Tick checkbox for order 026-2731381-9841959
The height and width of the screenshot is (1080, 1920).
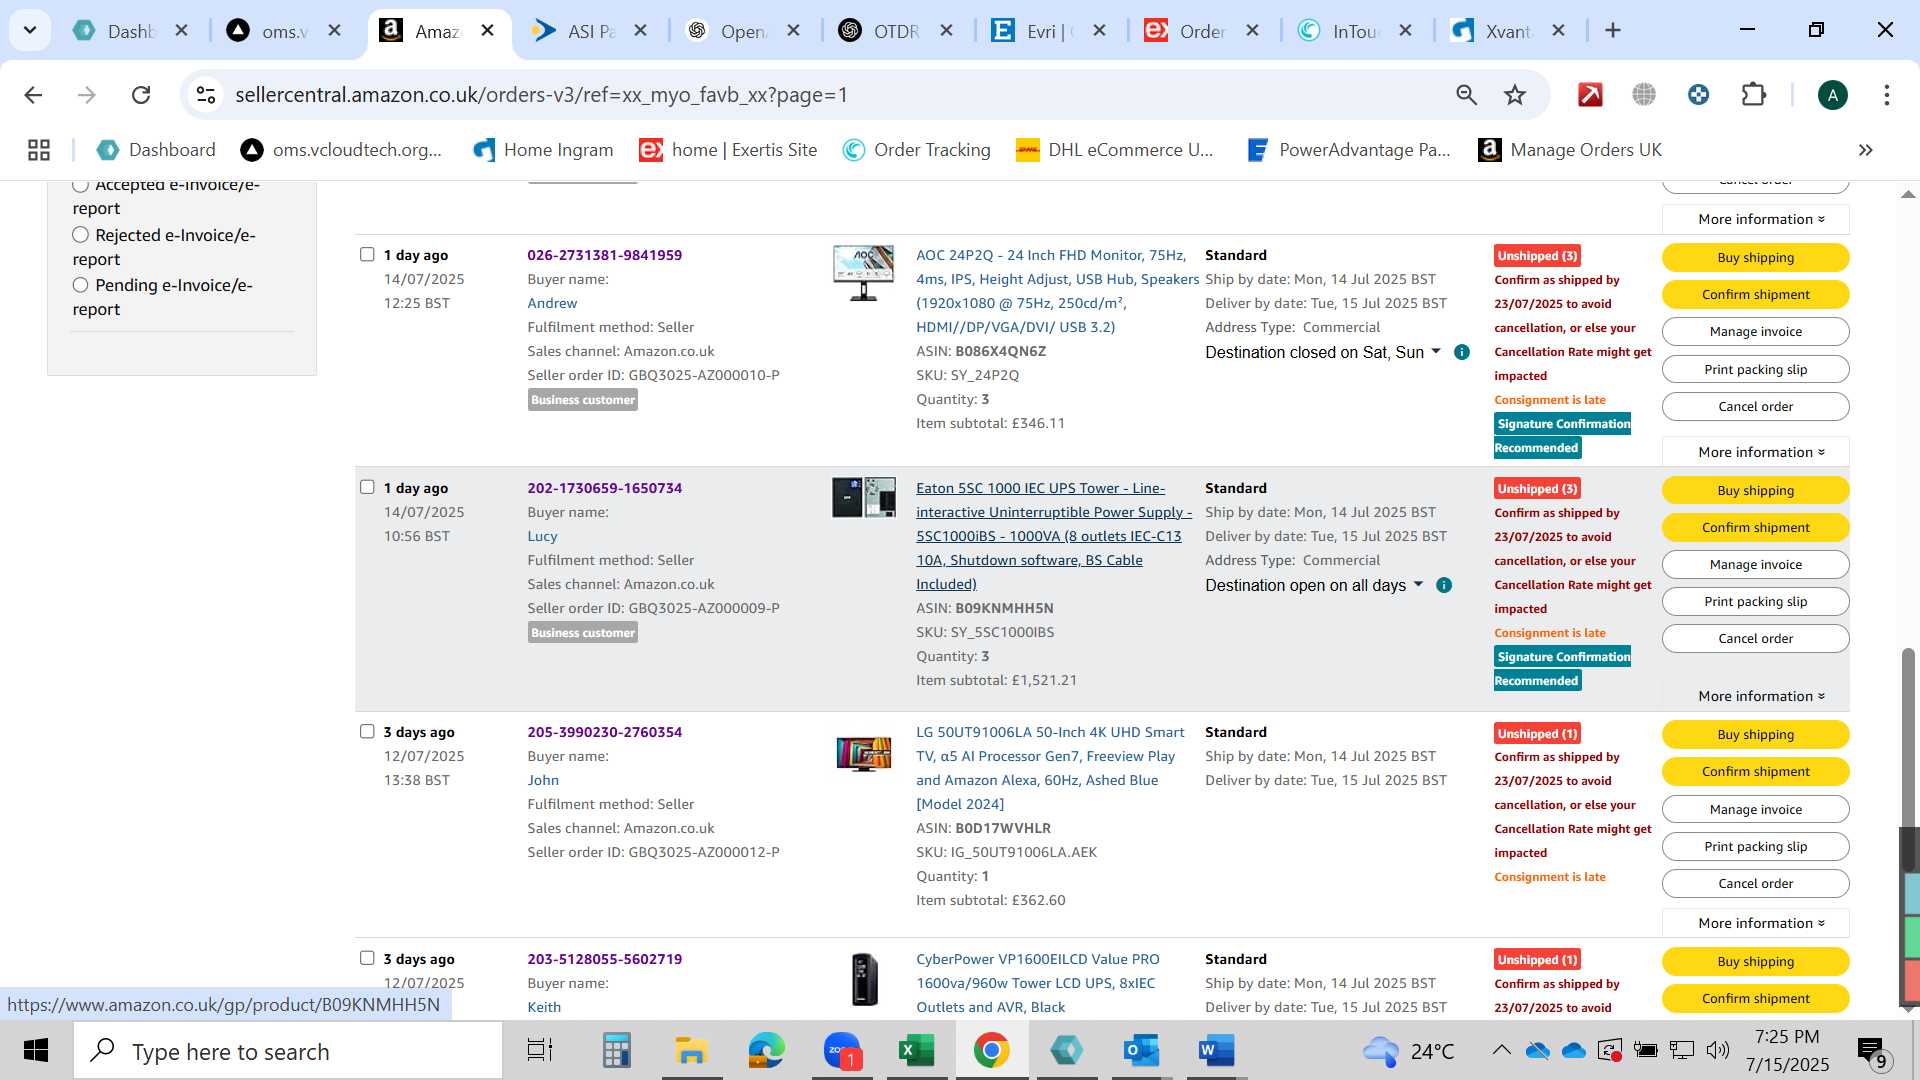point(367,254)
